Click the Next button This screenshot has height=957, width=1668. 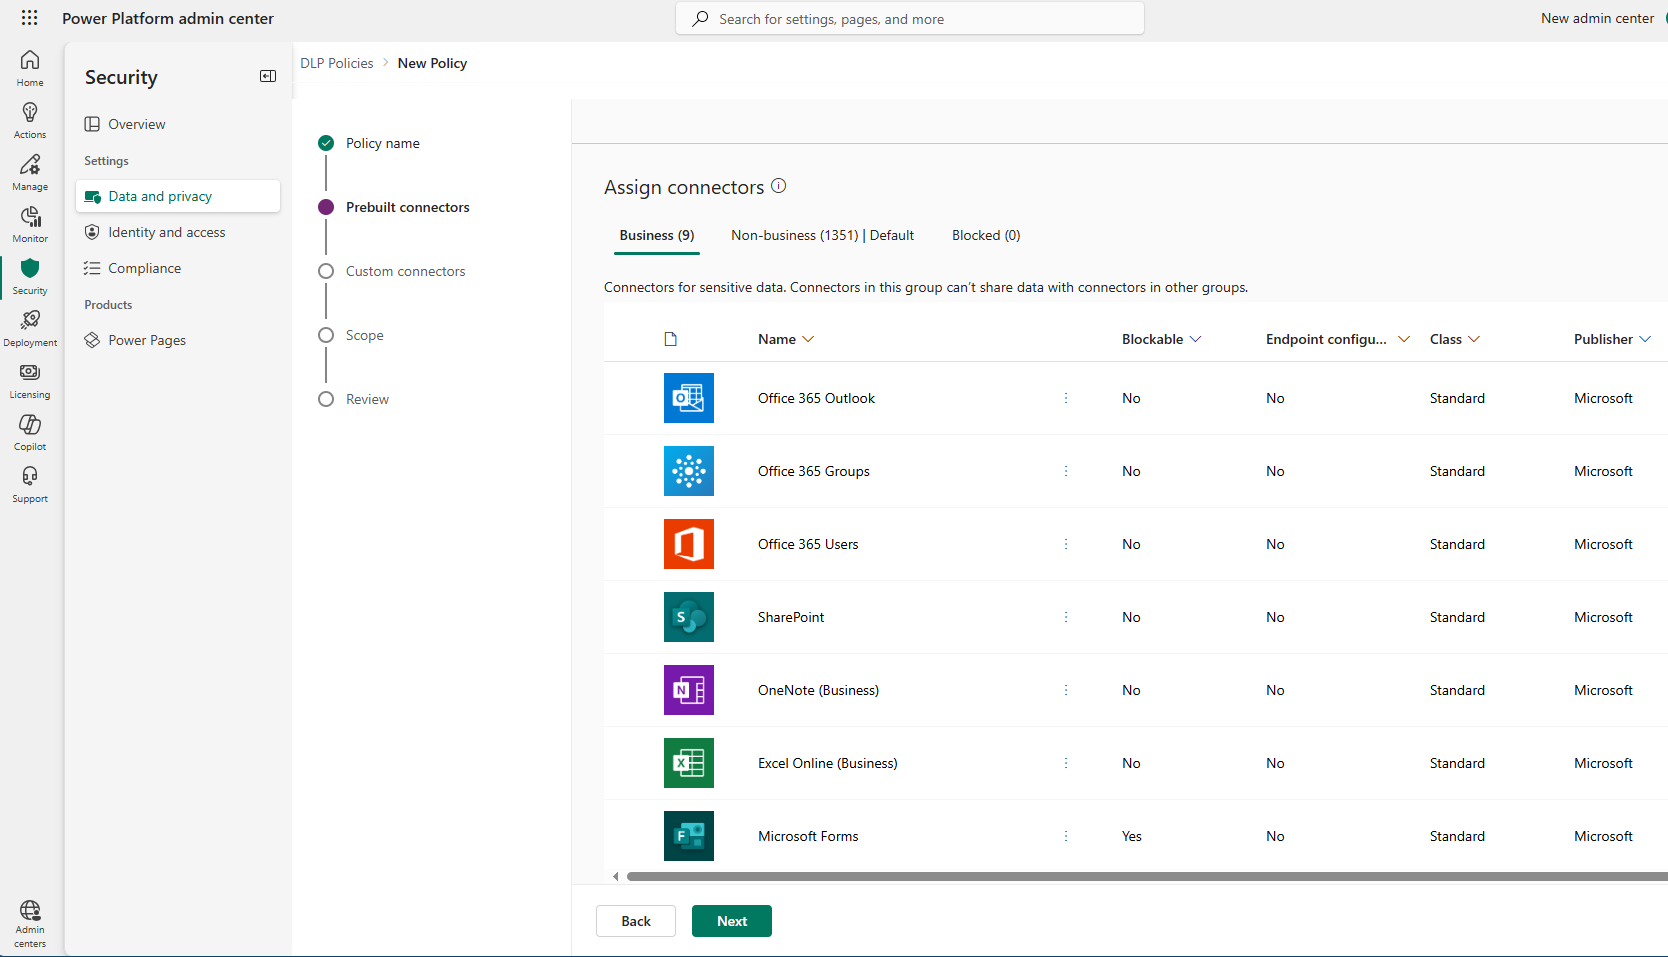click(x=731, y=920)
